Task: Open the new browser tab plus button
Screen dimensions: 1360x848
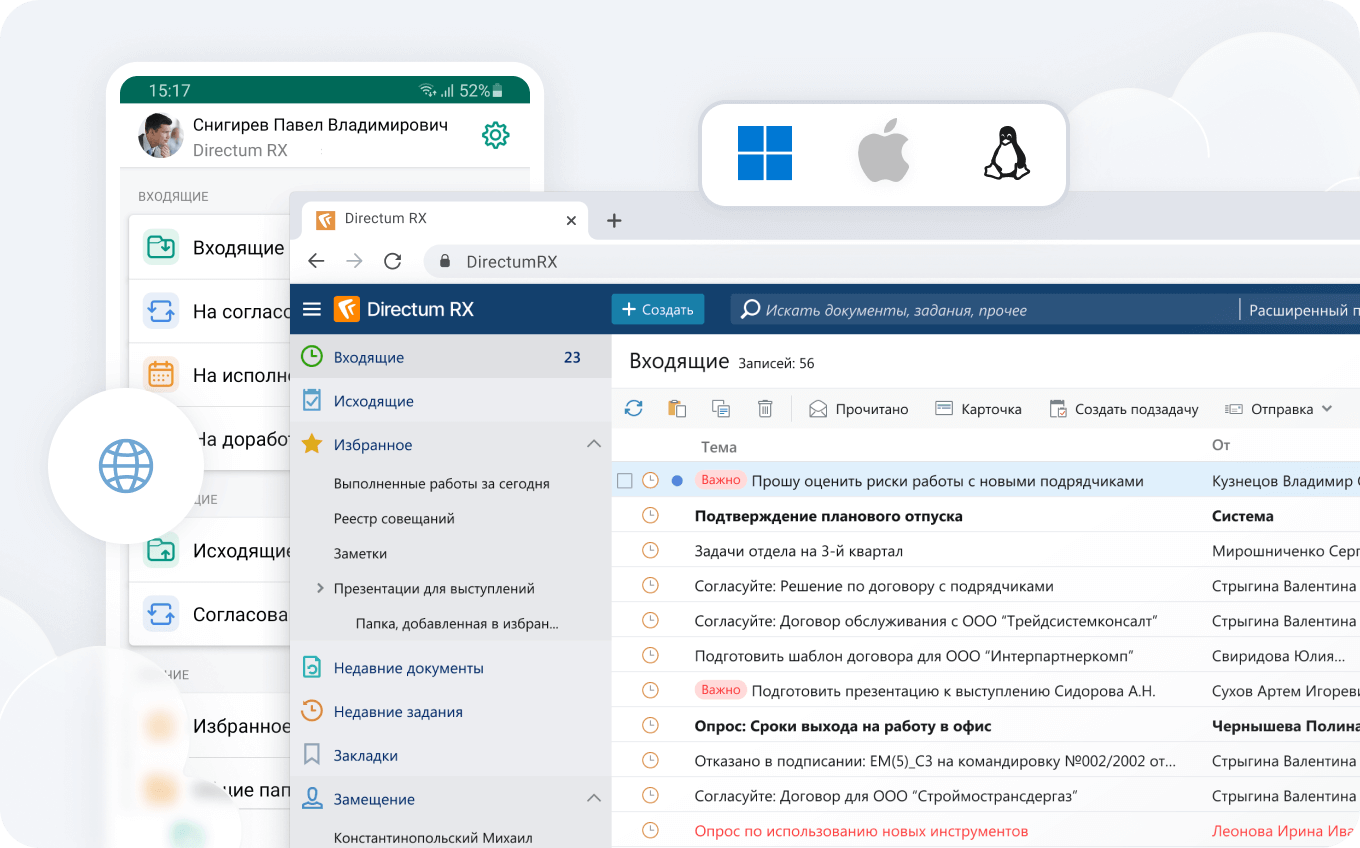Action: pyautogui.click(x=614, y=221)
